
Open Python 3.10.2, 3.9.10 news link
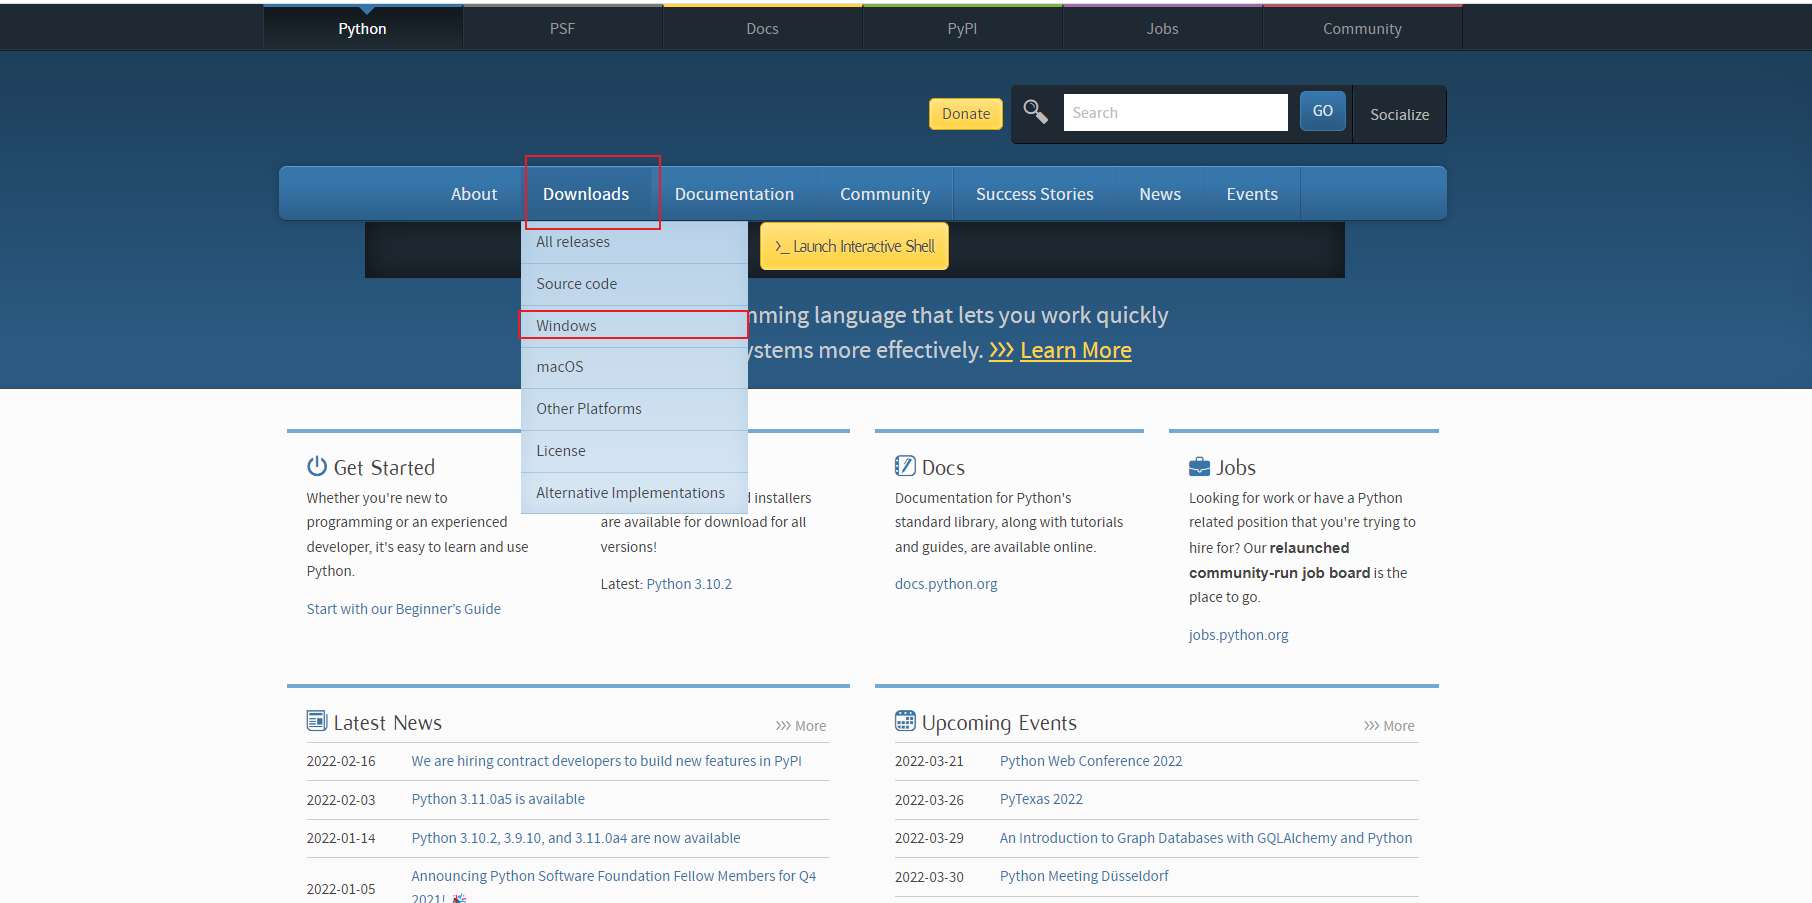pyautogui.click(x=576, y=838)
